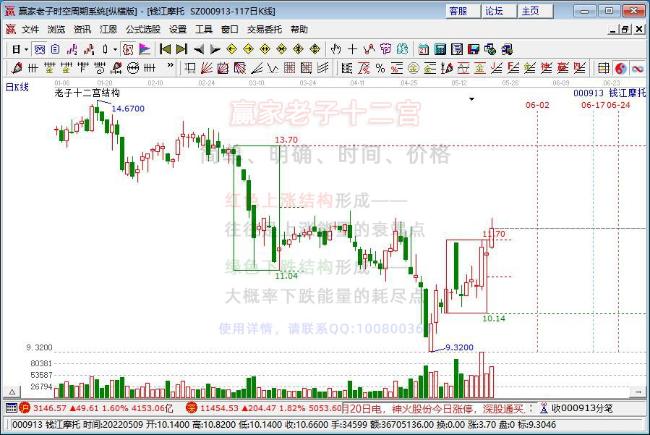
Task: Toggle the pressed chart view button
Action: pyautogui.click(x=40, y=49)
